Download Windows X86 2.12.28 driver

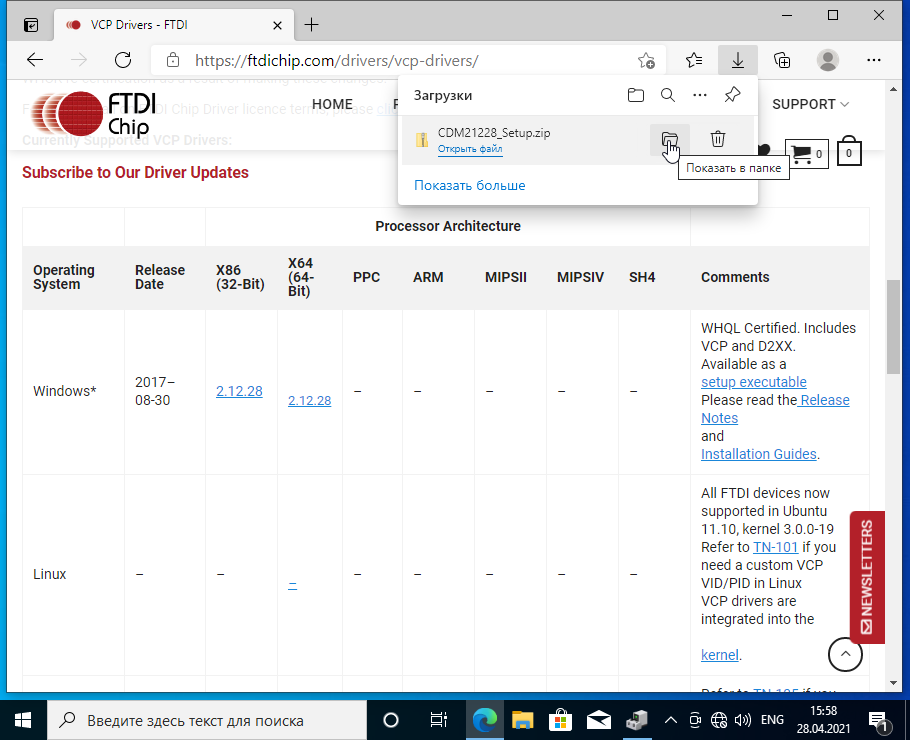pyautogui.click(x=239, y=392)
